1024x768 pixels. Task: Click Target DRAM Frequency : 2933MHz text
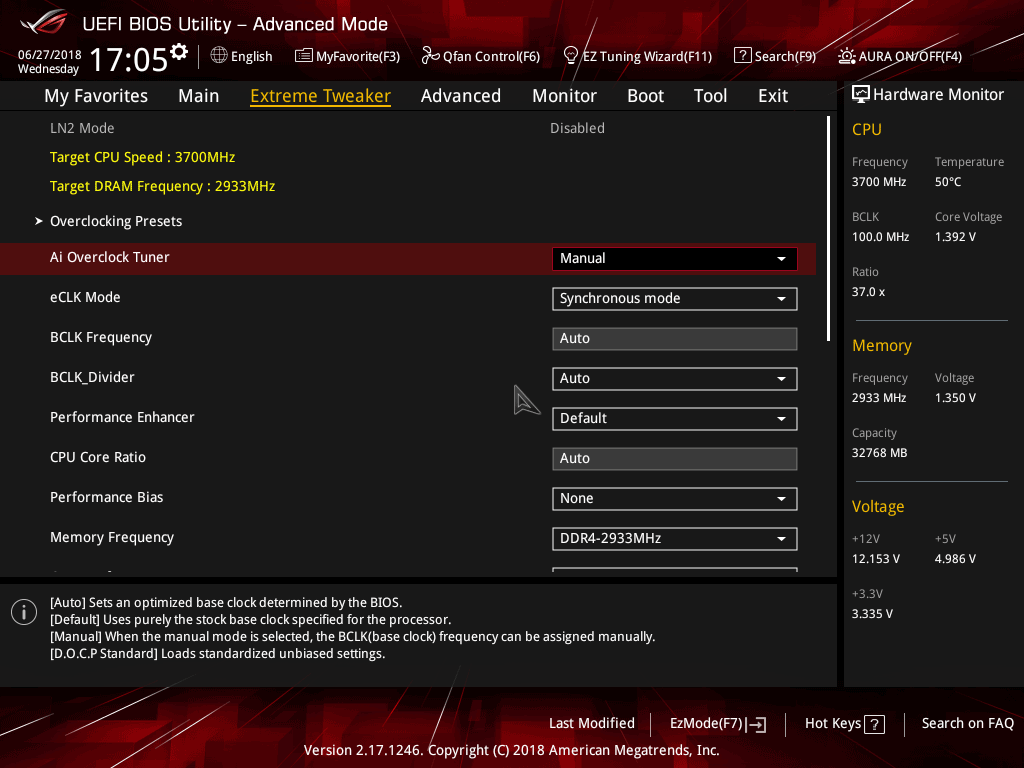point(163,187)
